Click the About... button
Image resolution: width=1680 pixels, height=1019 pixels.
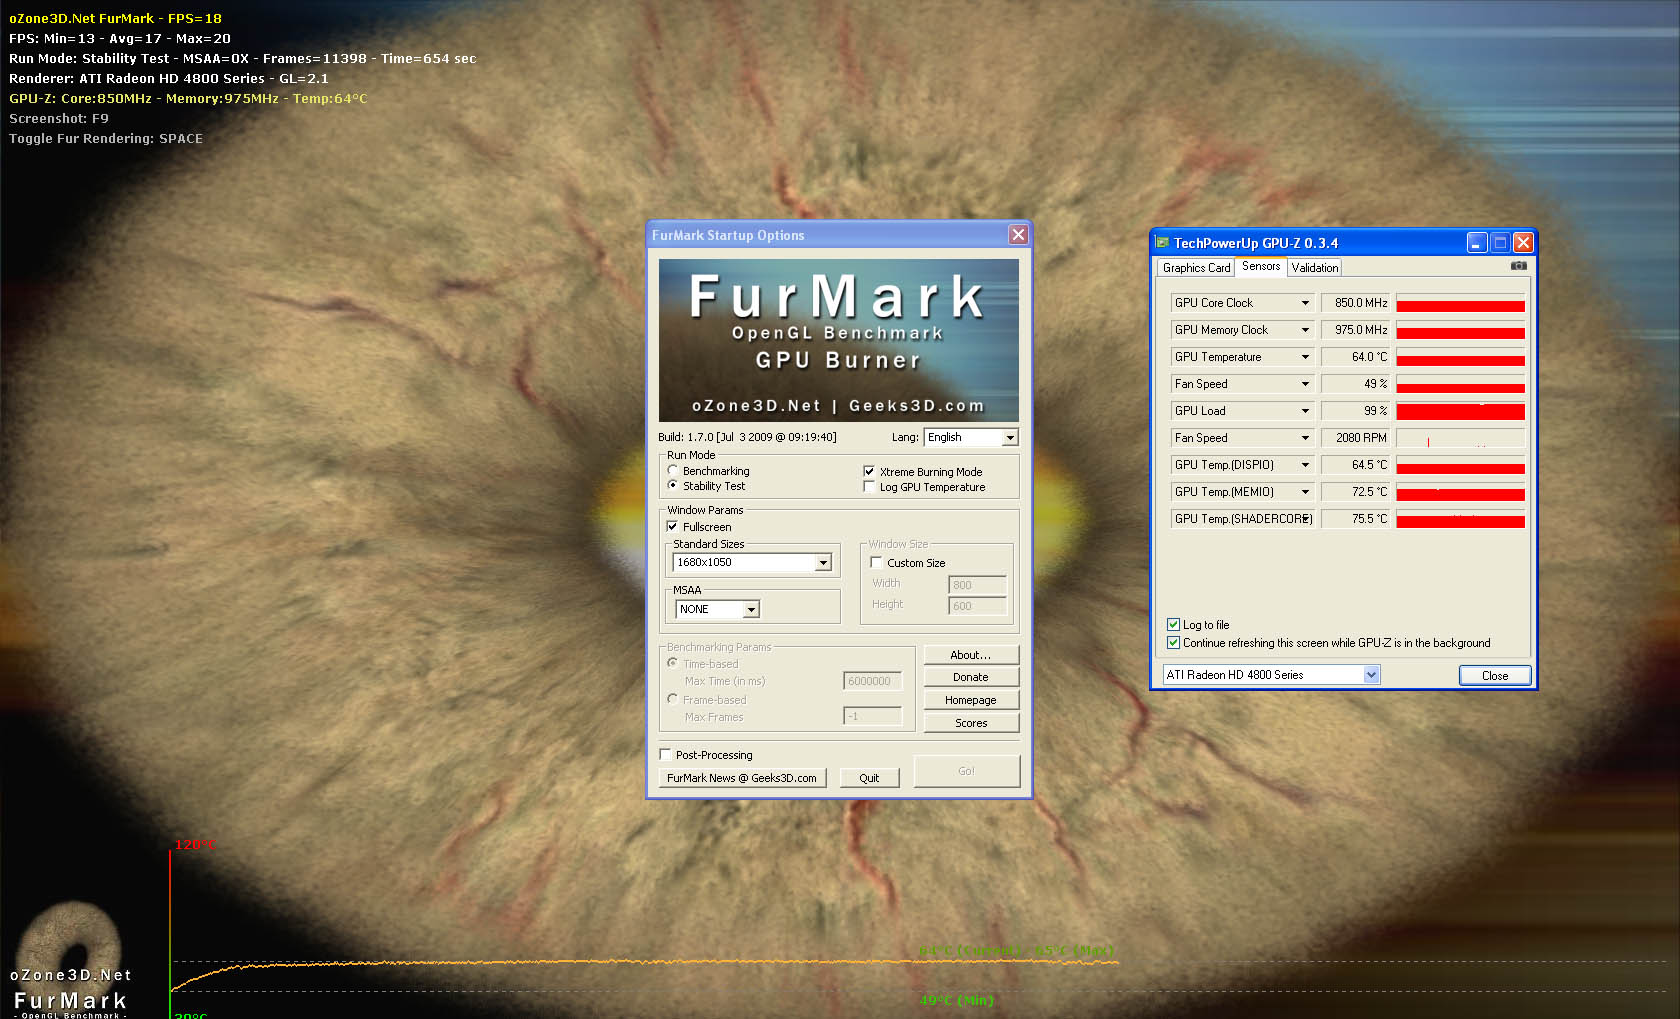click(971, 654)
